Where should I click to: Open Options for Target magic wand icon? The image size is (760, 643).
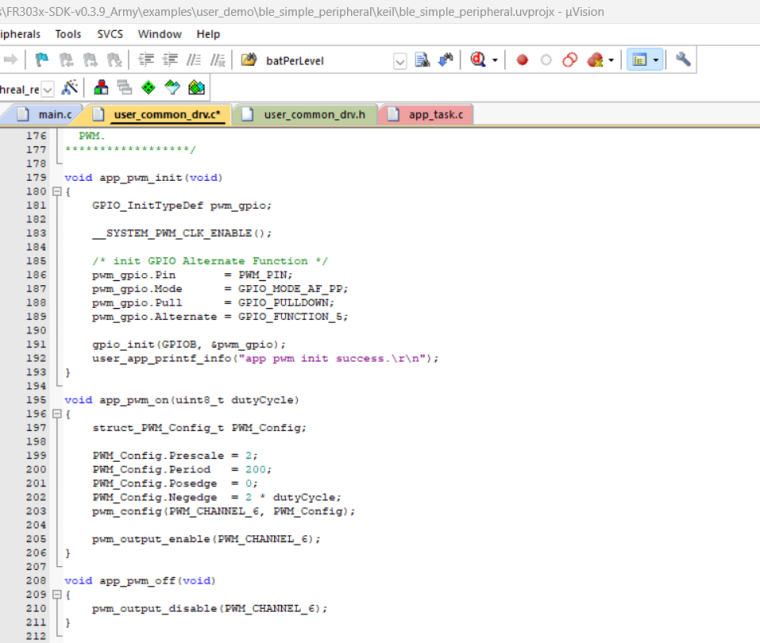tap(69, 88)
